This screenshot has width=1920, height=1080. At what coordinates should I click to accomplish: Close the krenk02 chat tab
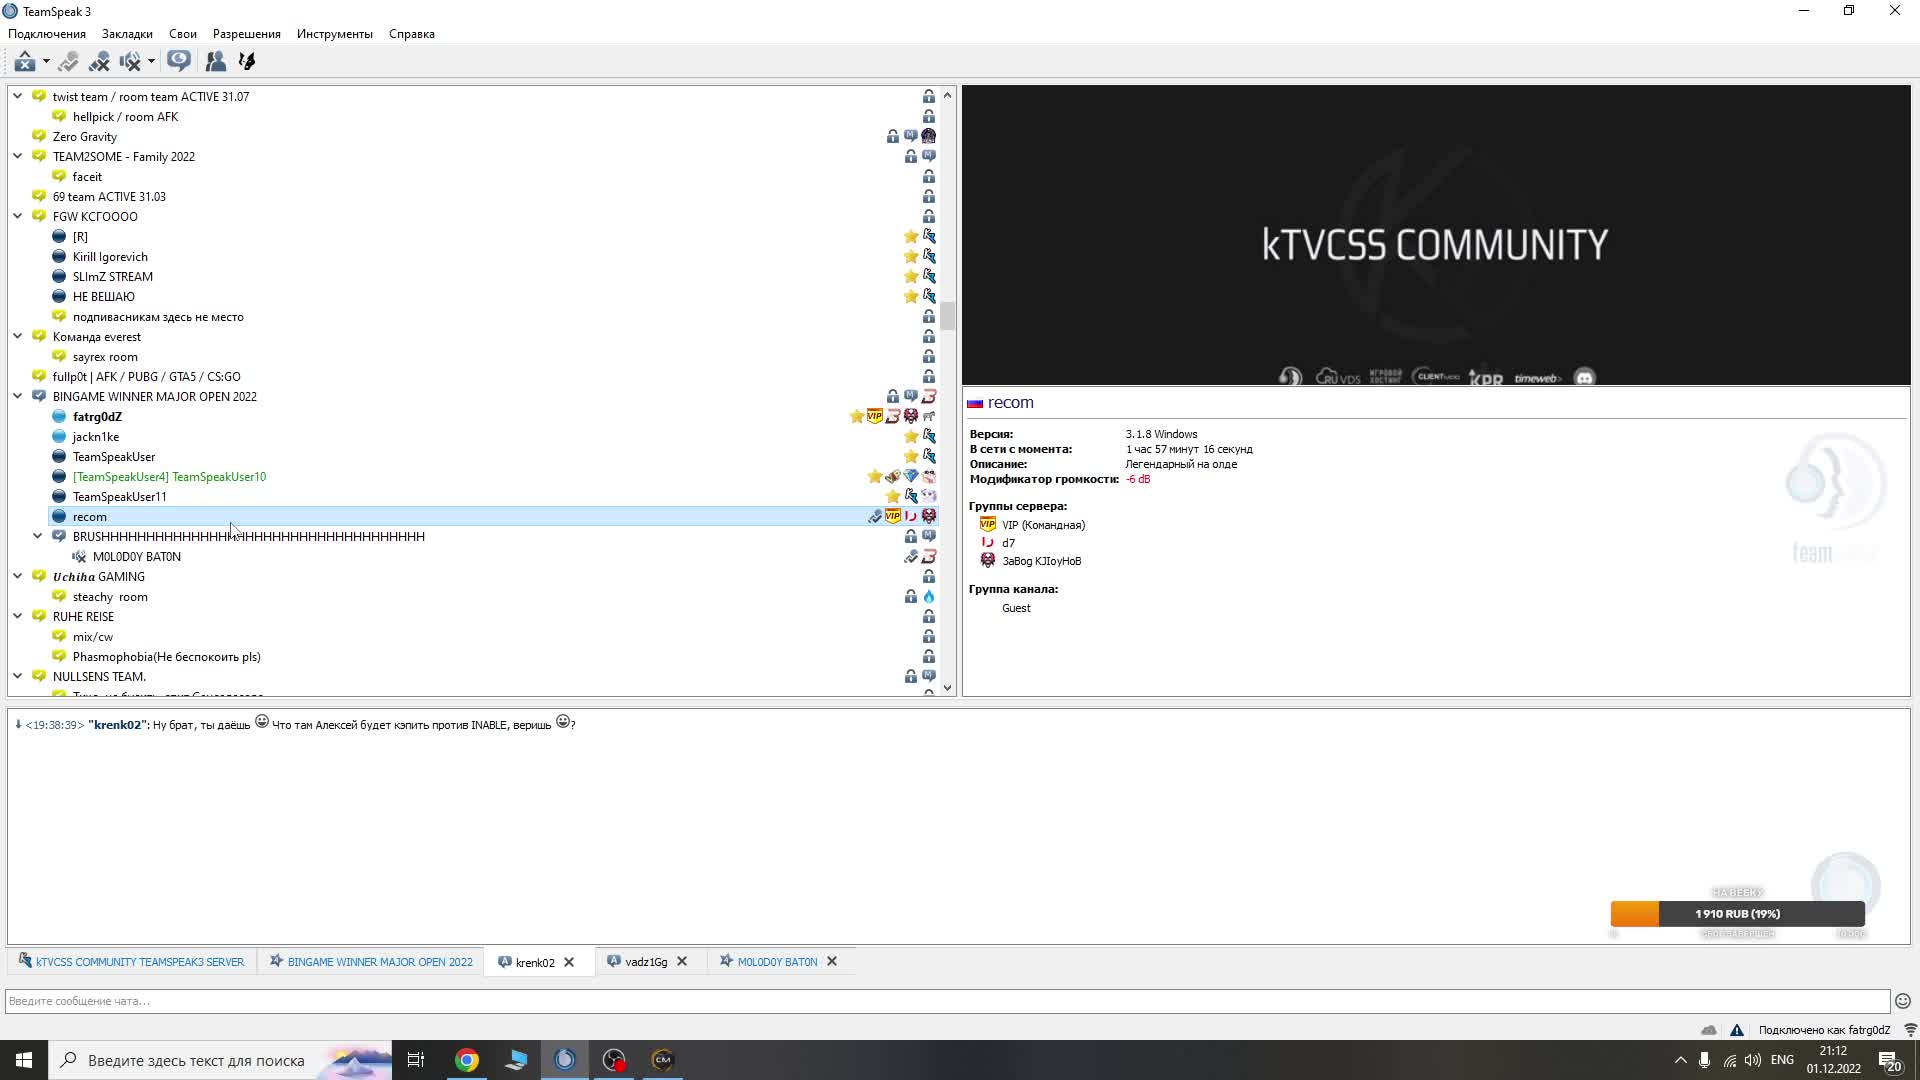569,962
